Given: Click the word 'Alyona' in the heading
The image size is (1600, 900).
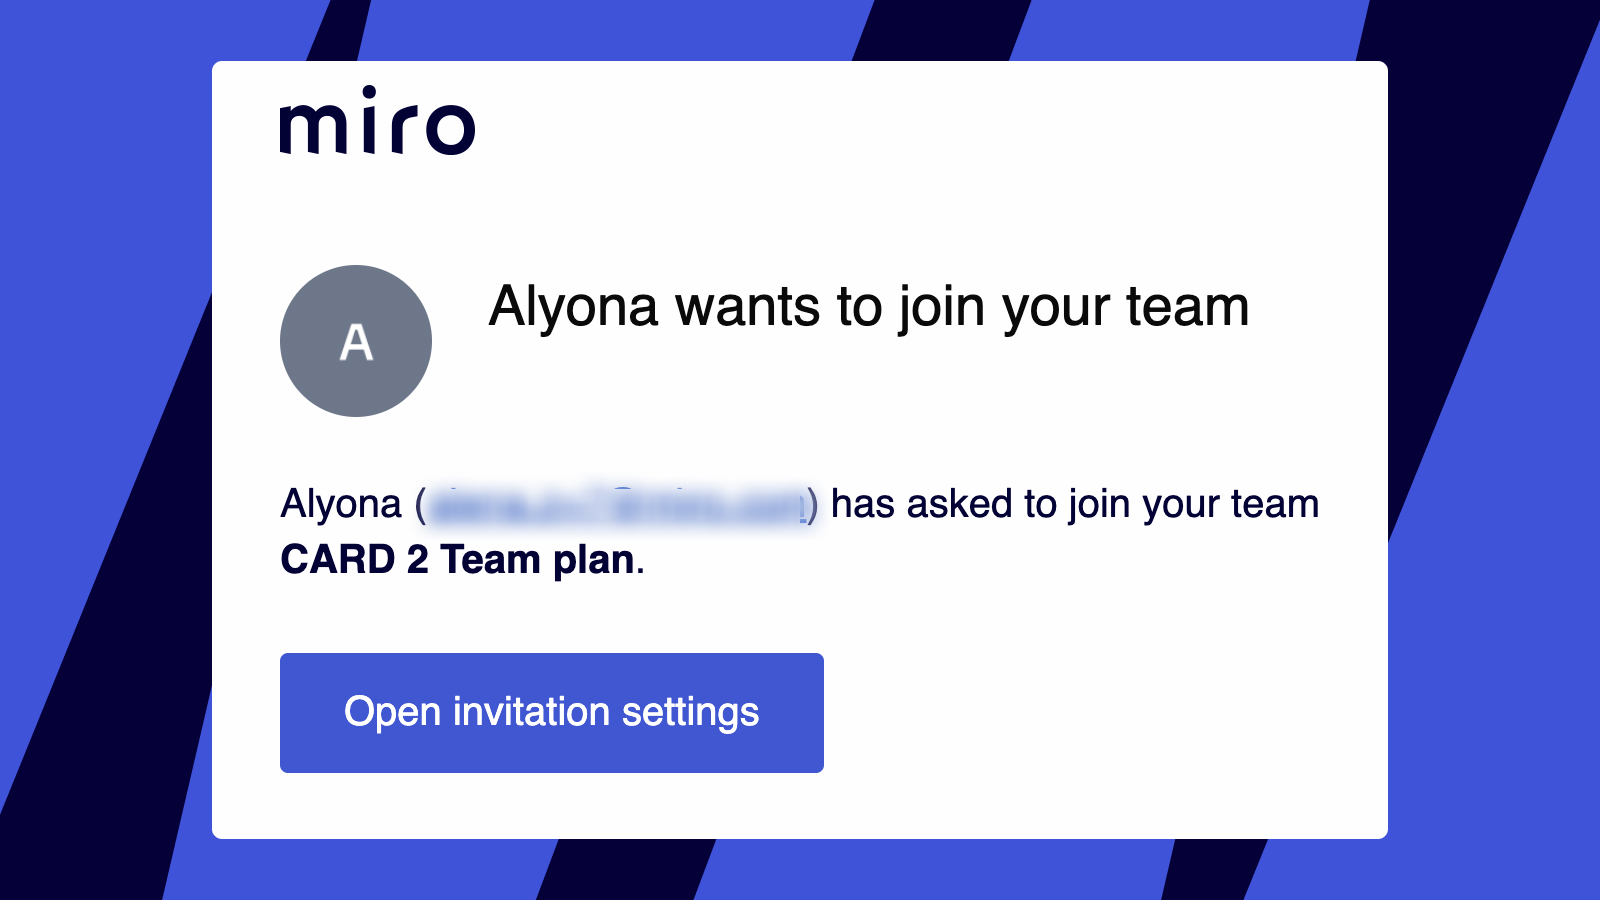Looking at the screenshot, I should tap(573, 306).
